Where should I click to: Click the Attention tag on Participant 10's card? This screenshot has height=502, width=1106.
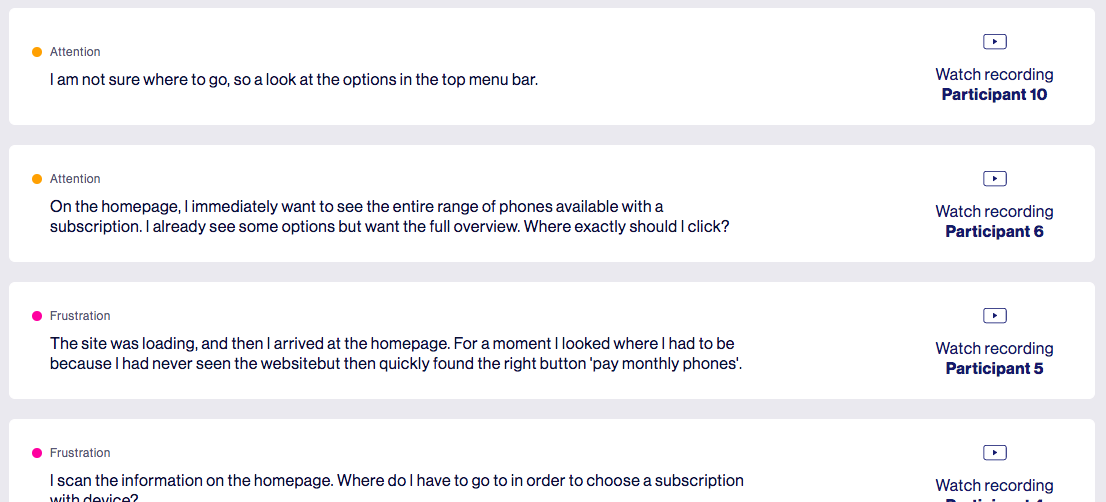click(x=75, y=52)
